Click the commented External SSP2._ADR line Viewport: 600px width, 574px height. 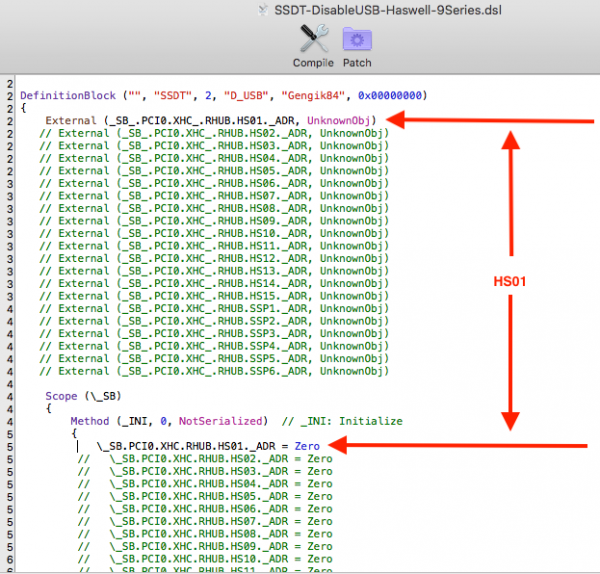tap(214, 321)
